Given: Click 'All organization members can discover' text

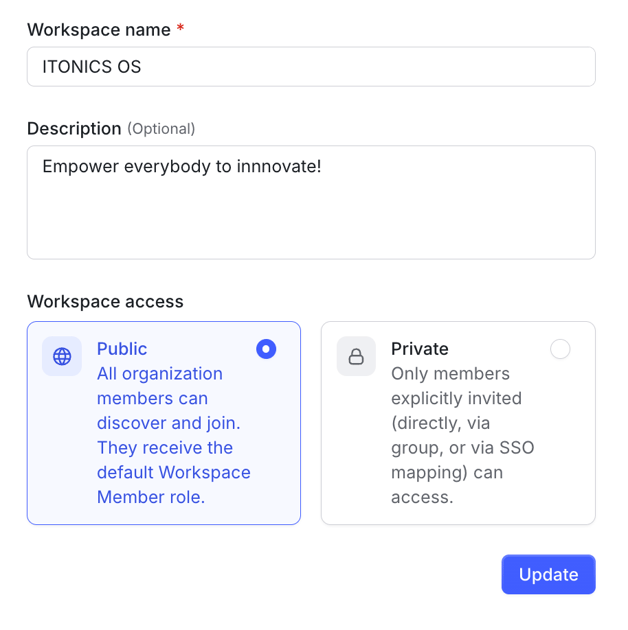Looking at the screenshot, I should pos(160,398).
